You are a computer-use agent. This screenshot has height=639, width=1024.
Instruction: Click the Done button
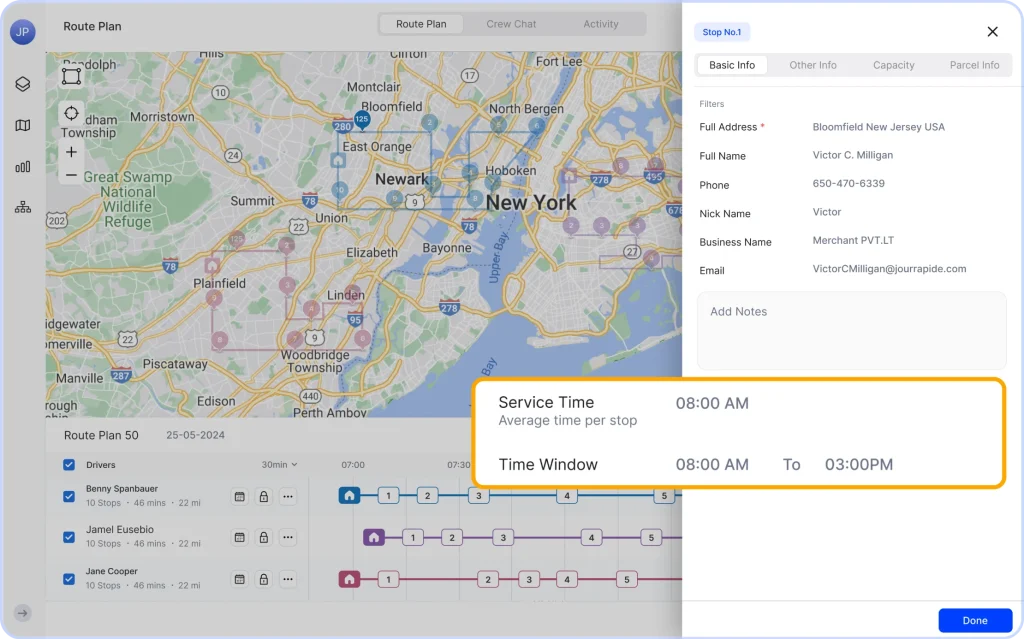[x=975, y=621]
